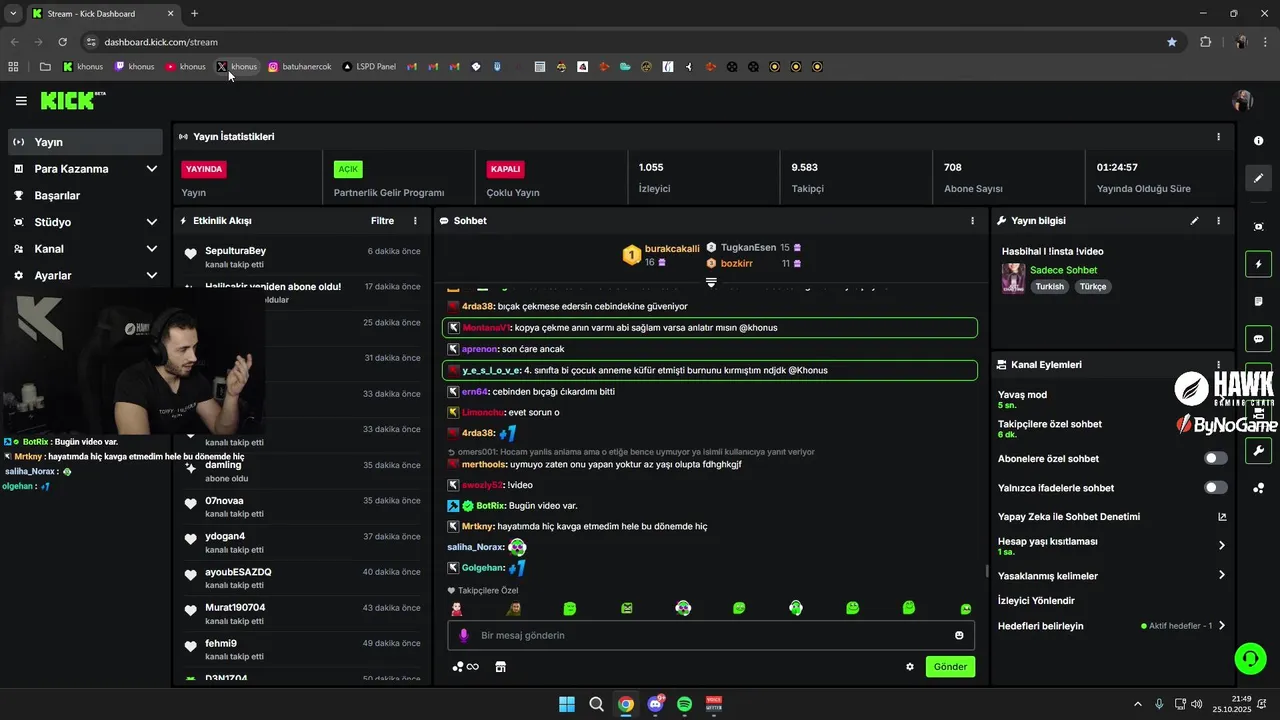Click the Turkish tag in Yayın bilgisi
This screenshot has width=1280, height=720.
pos(1050,286)
